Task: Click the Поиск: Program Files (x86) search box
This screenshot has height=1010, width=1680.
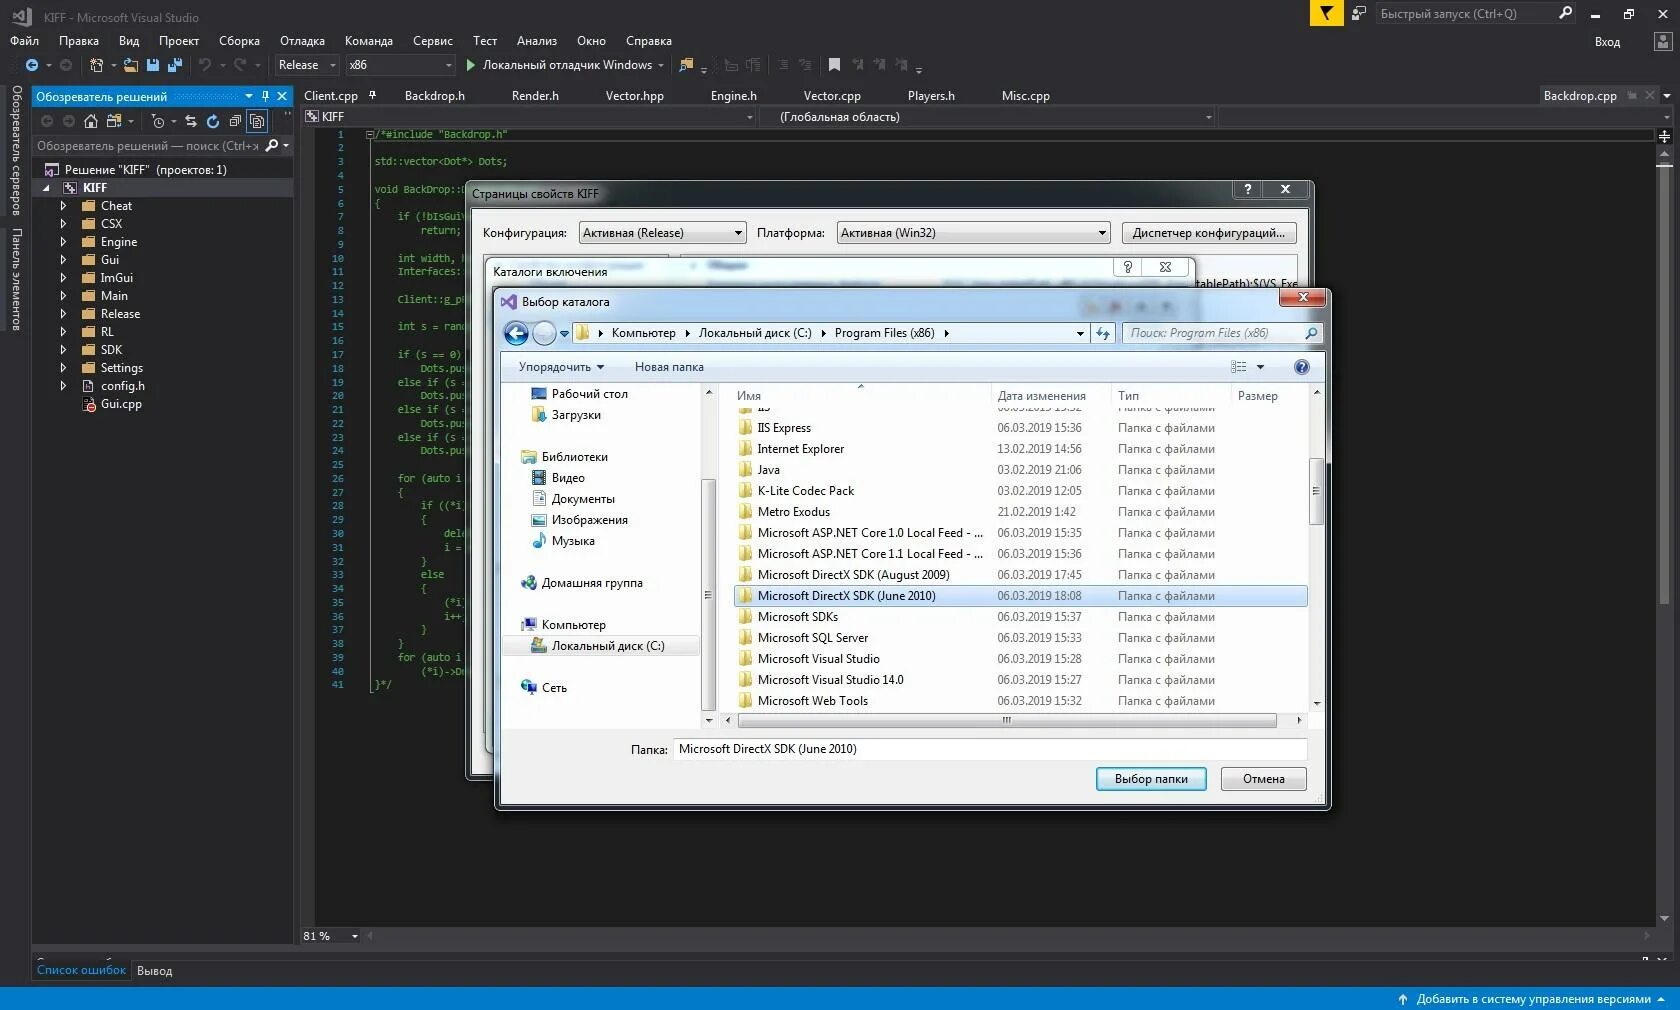Action: (1222, 333)
